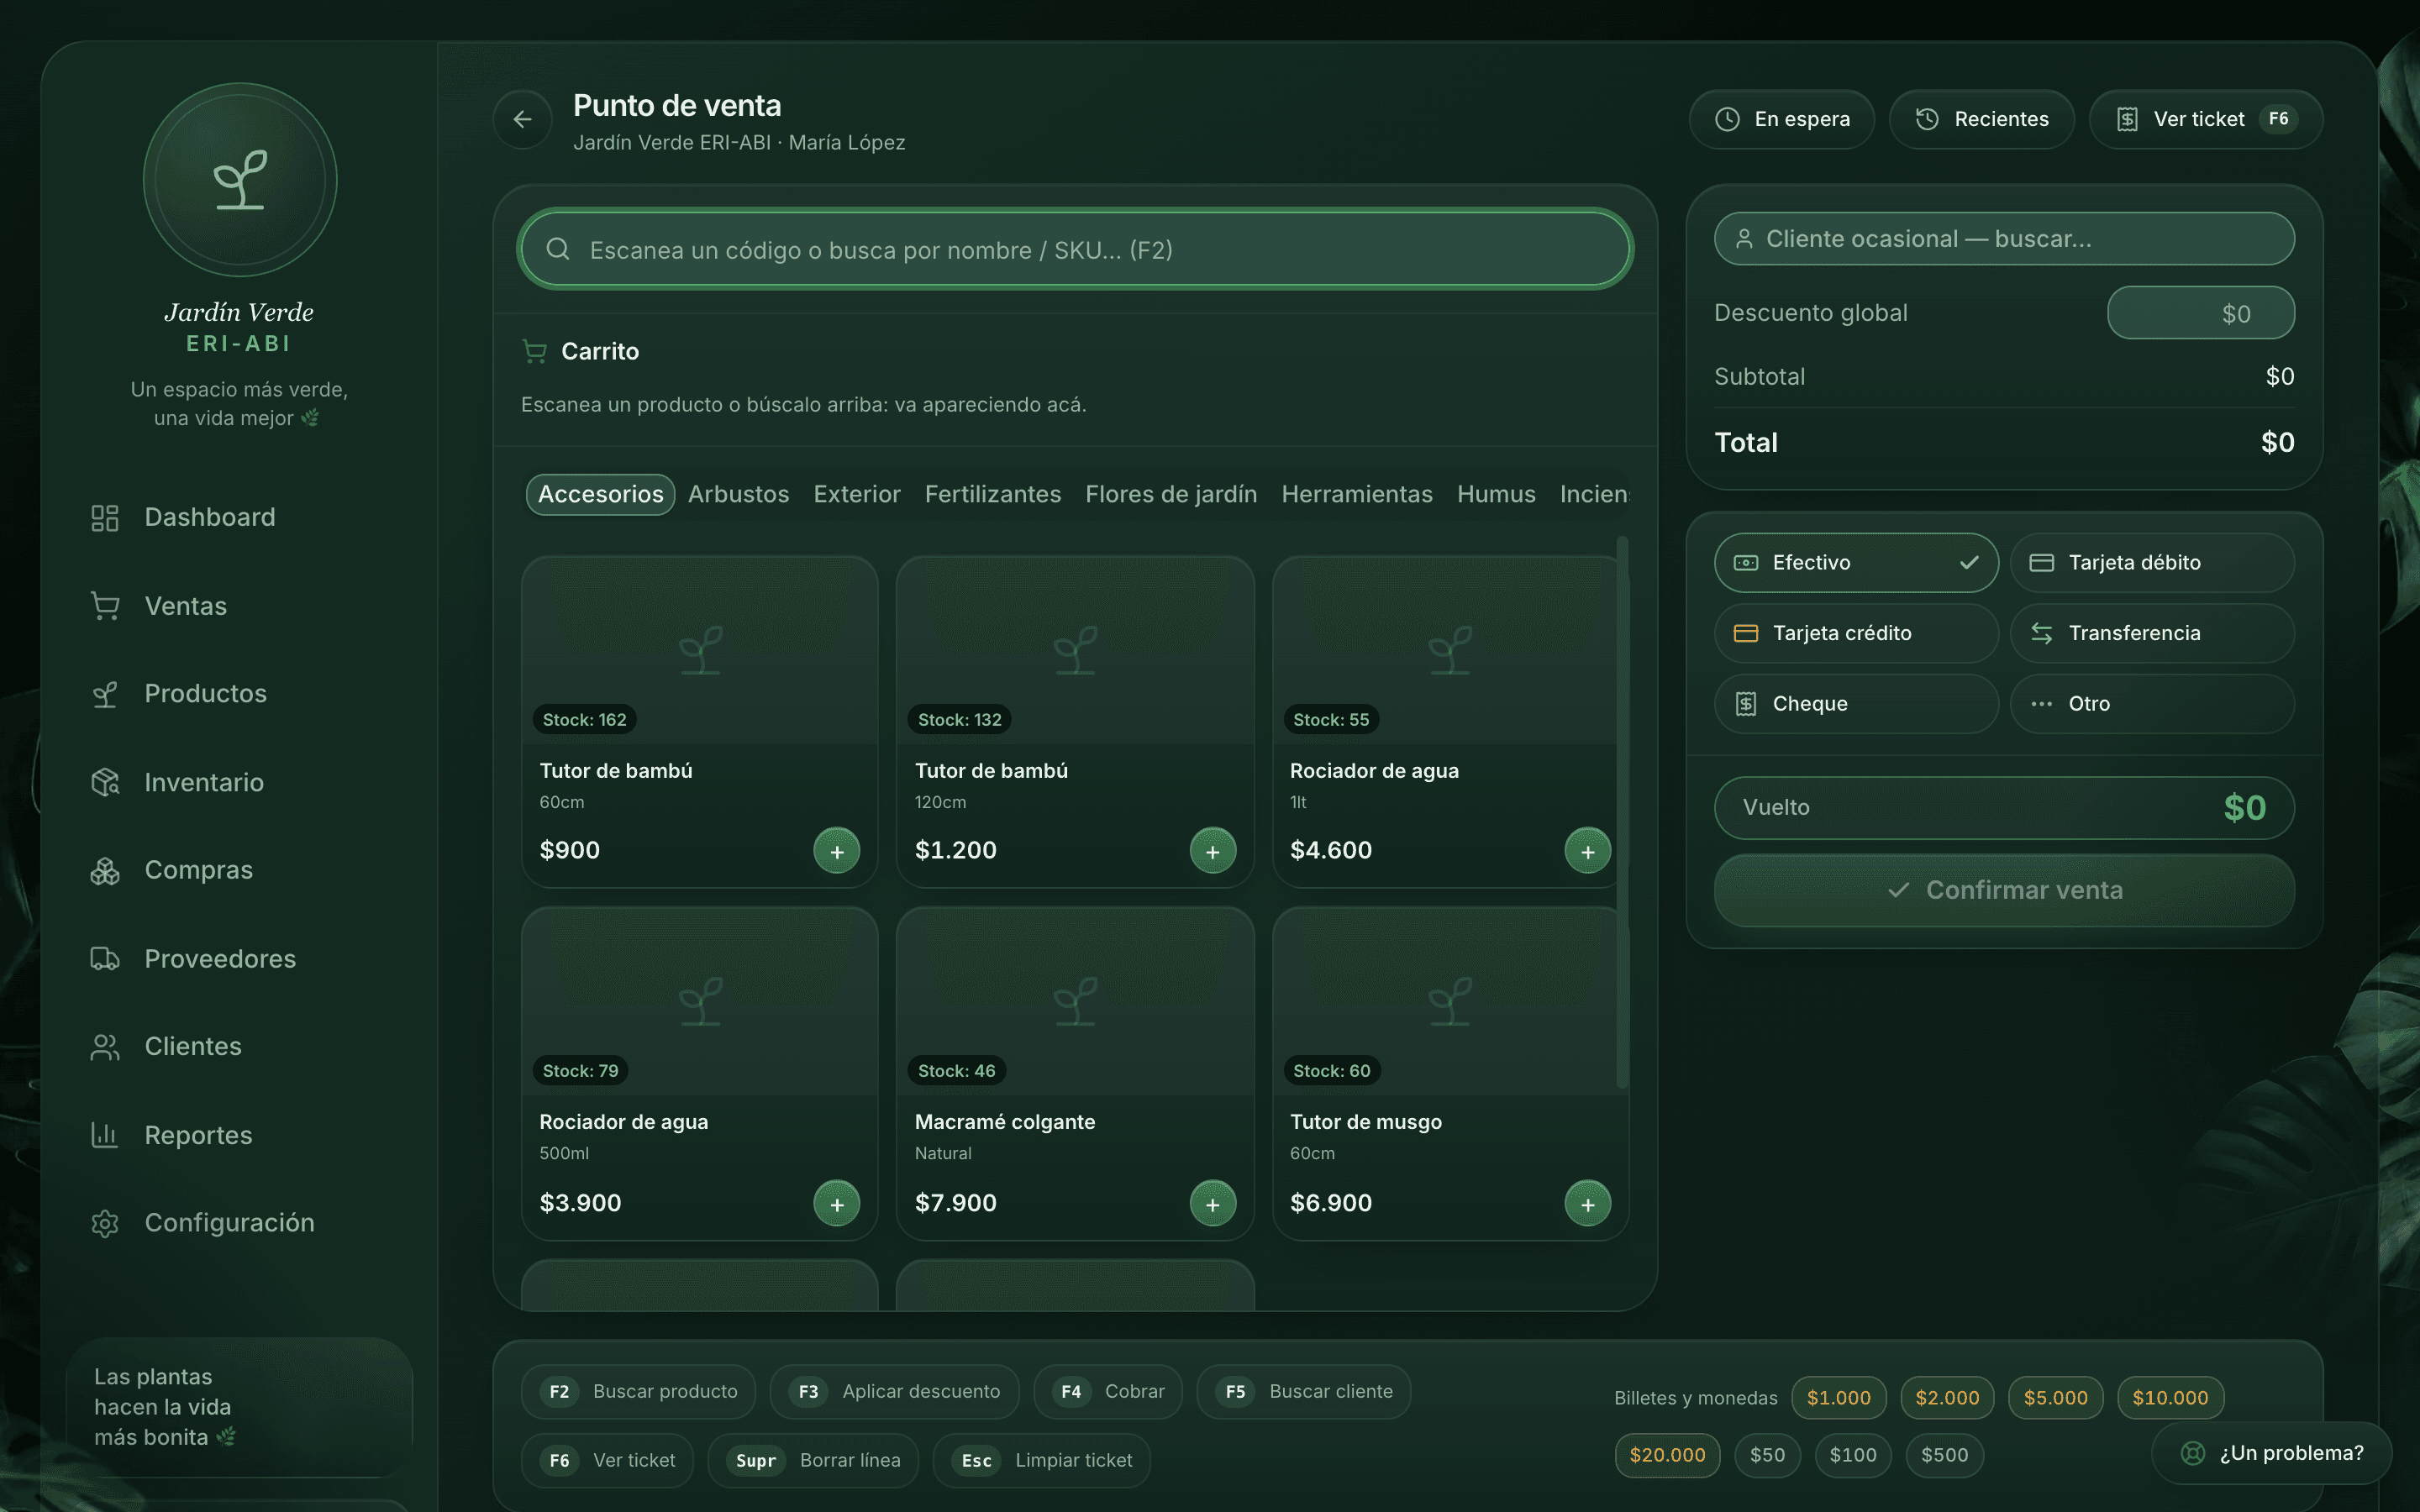Click the Dashboard grid icon
The width and height of the screenshot is (2420, 1512).
pos(105,517)
